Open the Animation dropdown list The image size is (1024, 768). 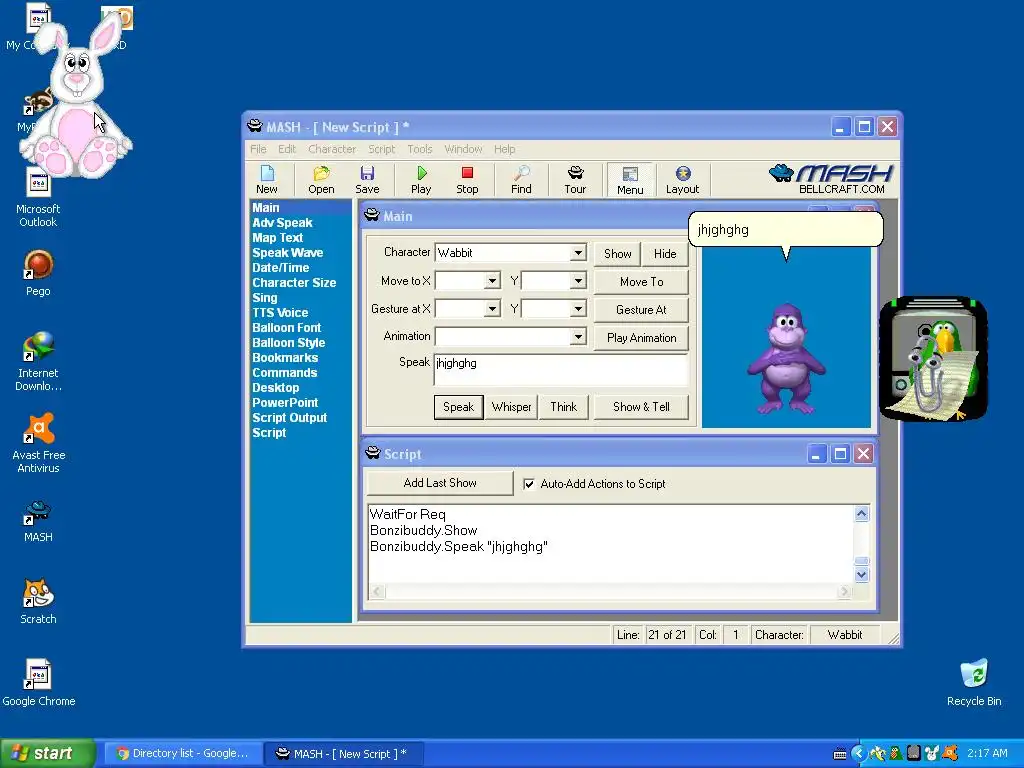pyautogui.click(x=578, y=336)
